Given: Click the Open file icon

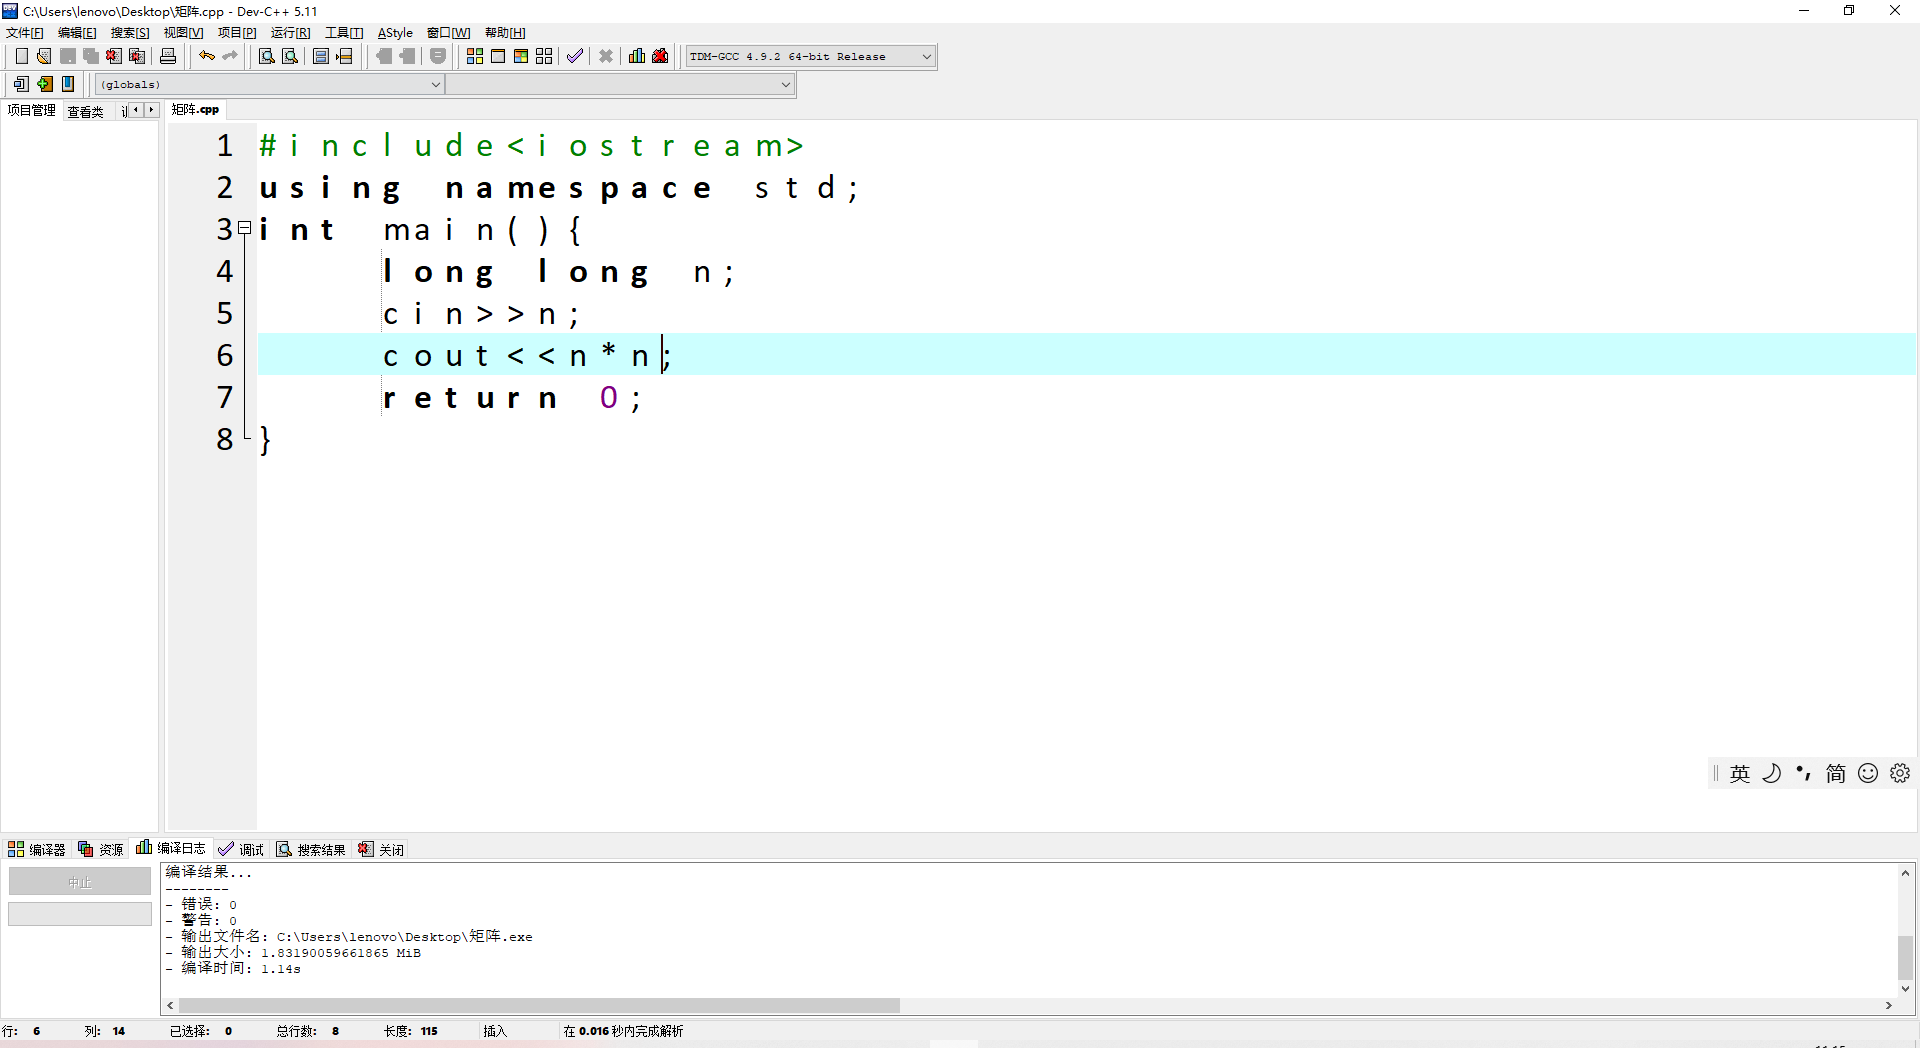Looking at the screenshot, I should coord(44,56).
